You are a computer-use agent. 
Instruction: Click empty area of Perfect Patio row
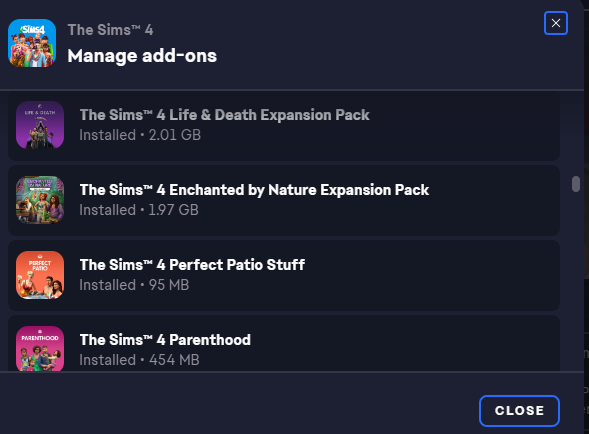pyautogui.click(x=432, y=275)
